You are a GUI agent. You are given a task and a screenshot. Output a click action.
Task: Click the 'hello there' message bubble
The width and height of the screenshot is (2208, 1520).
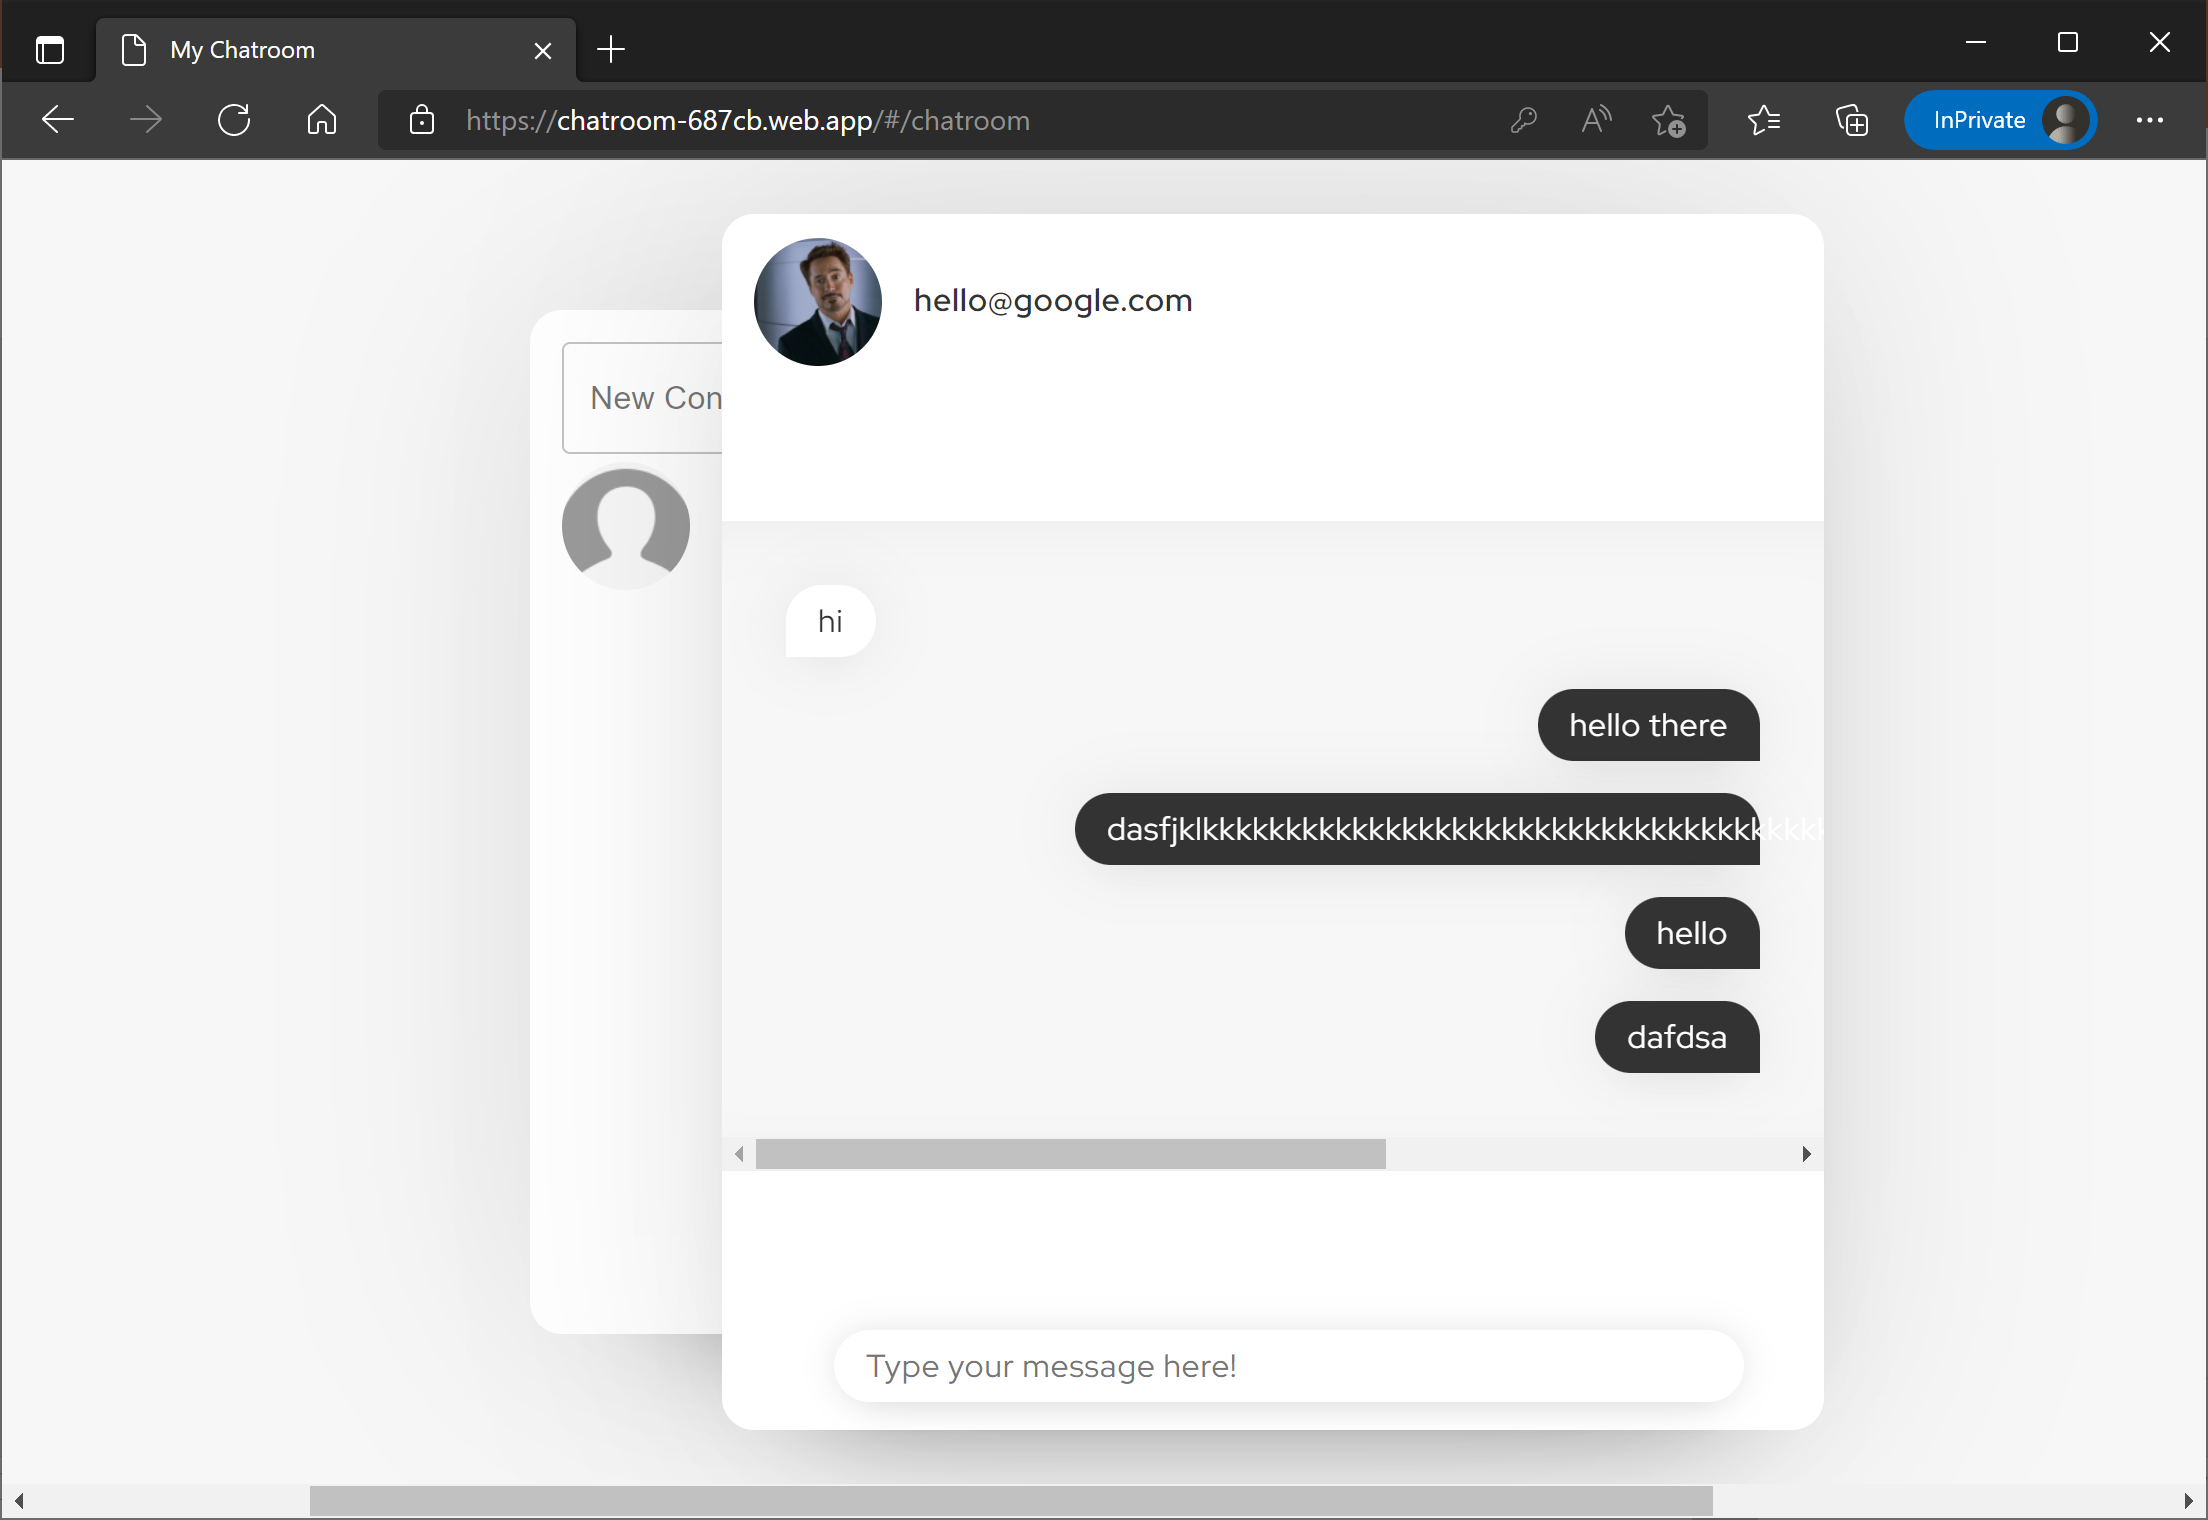coord(1648,725)
